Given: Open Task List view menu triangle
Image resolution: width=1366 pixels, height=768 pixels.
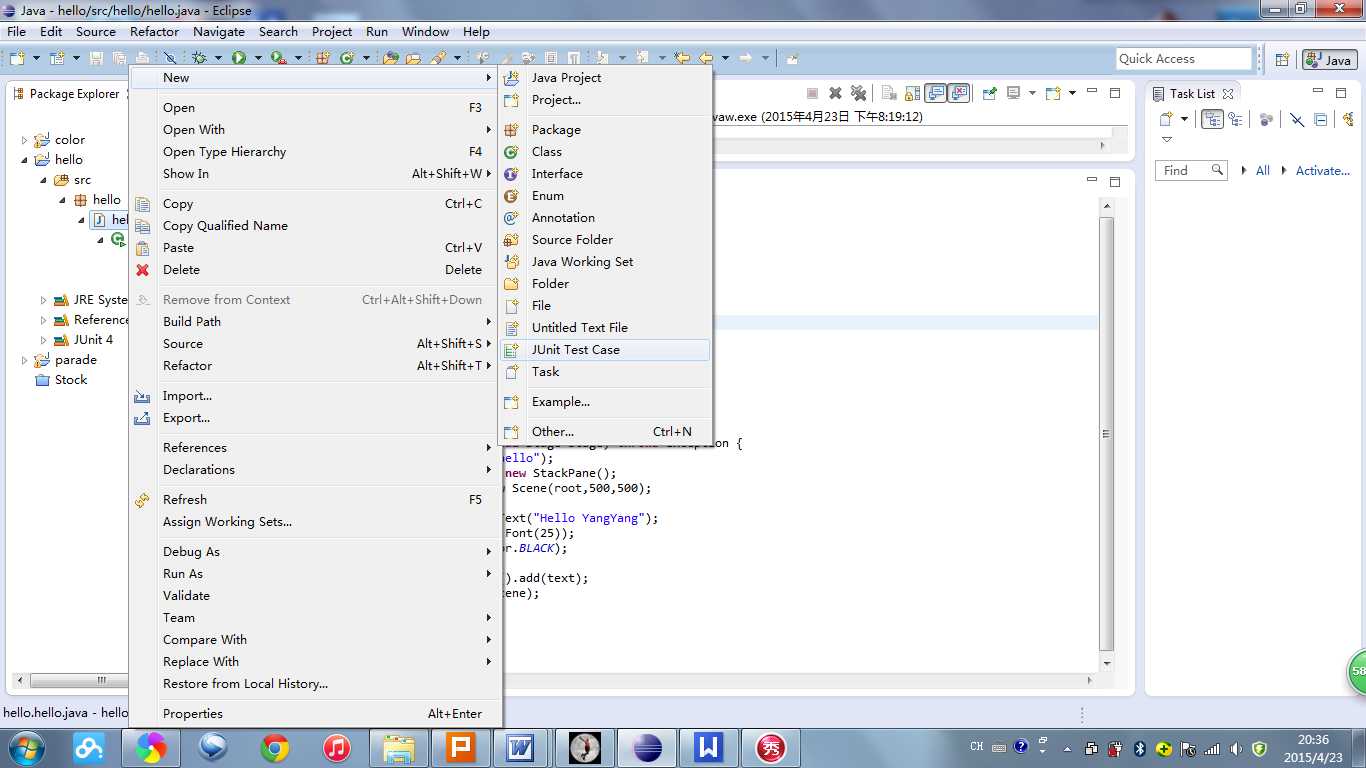Looking at the screenshot, I should tap(1166, 139).
